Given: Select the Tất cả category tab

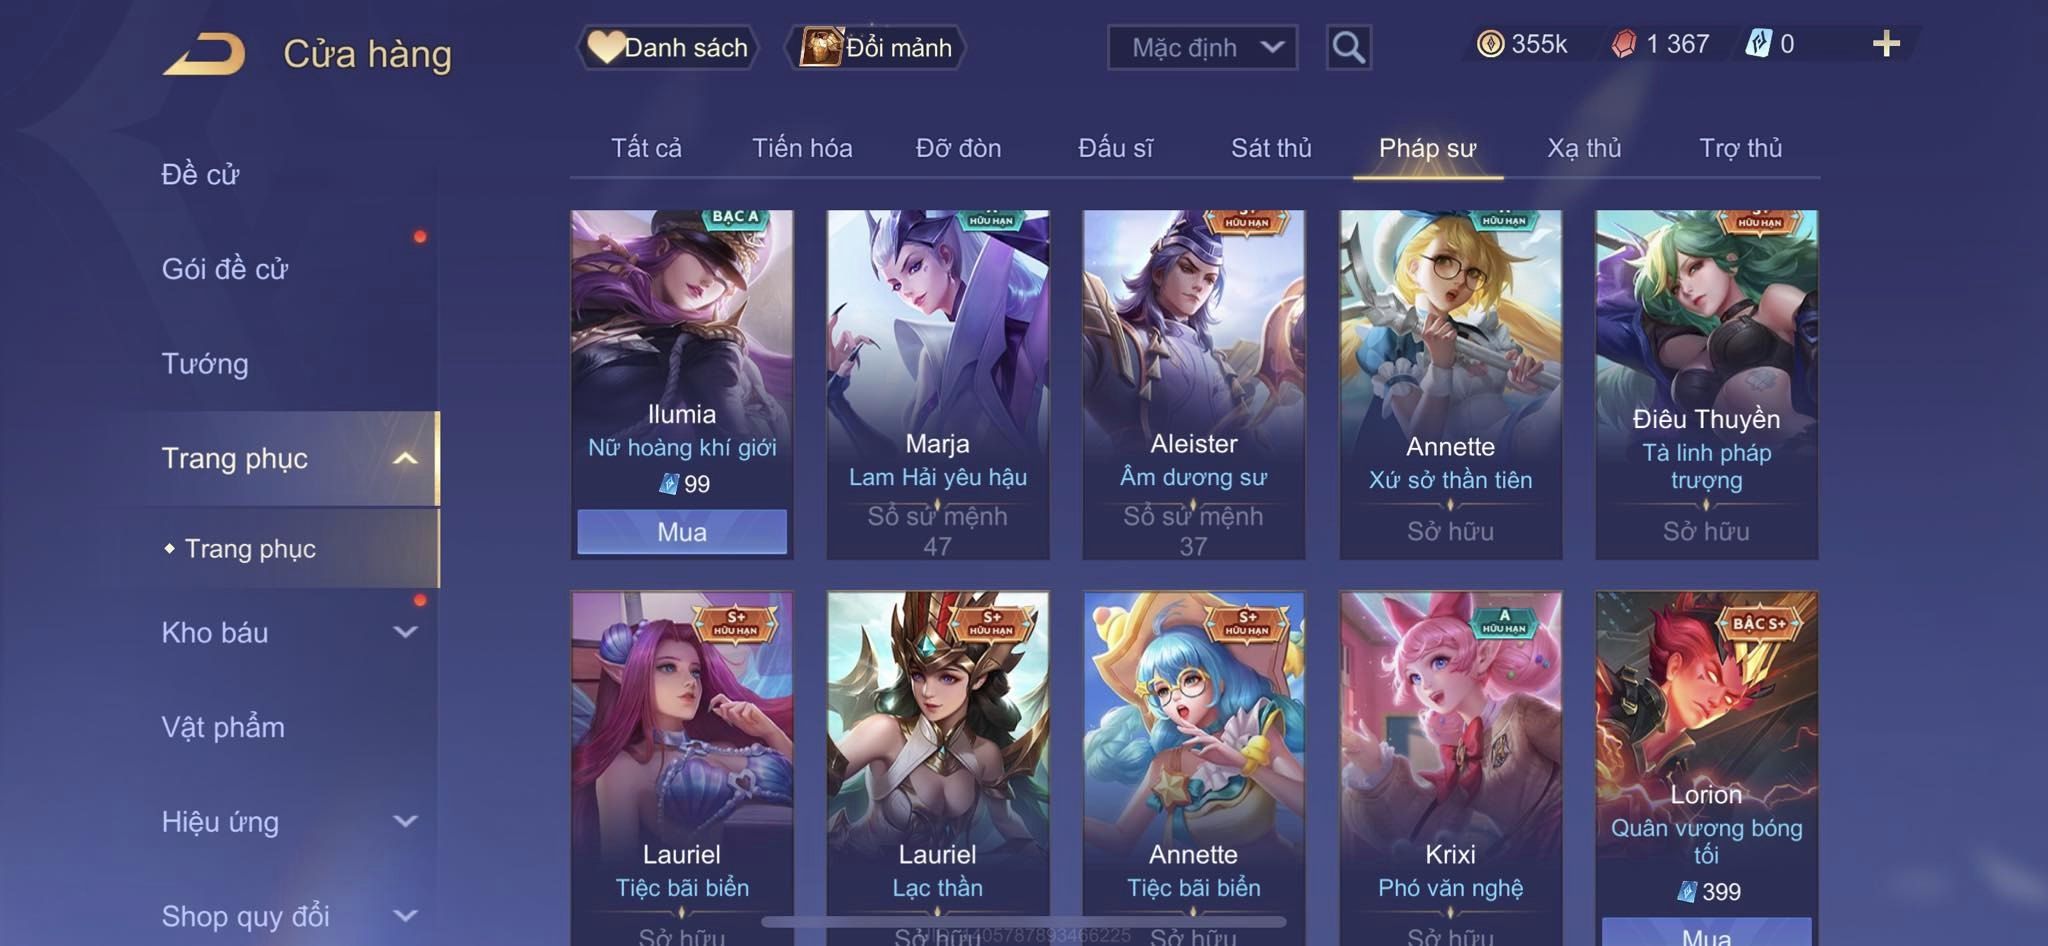Looking at the screenshot, I should pyautogui.click(x=646, y=148).
